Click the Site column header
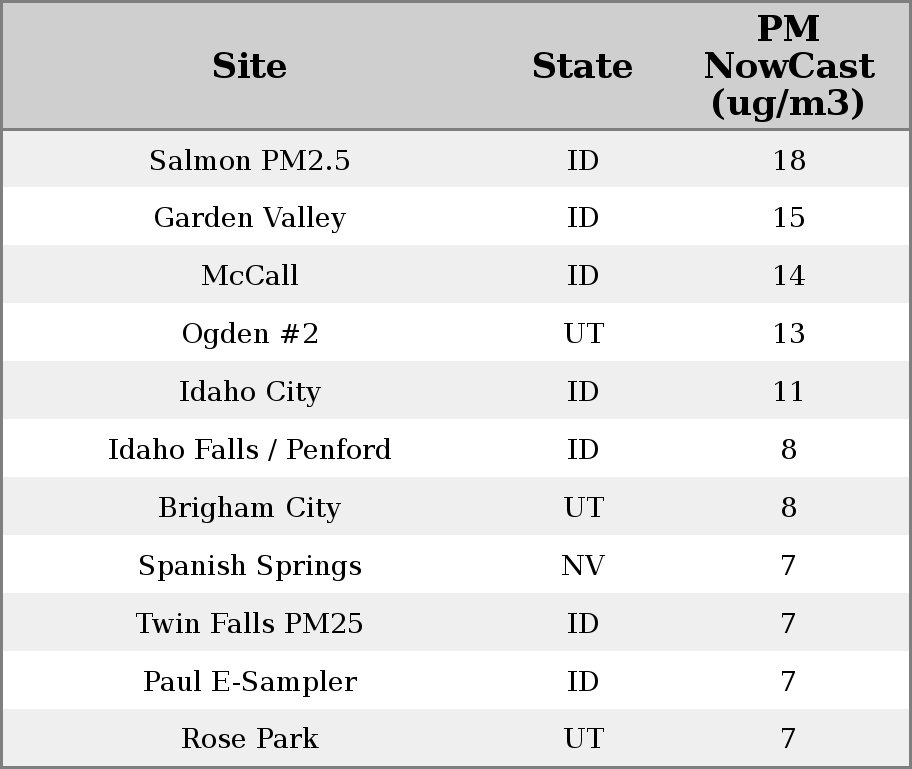 coord(249,66)
